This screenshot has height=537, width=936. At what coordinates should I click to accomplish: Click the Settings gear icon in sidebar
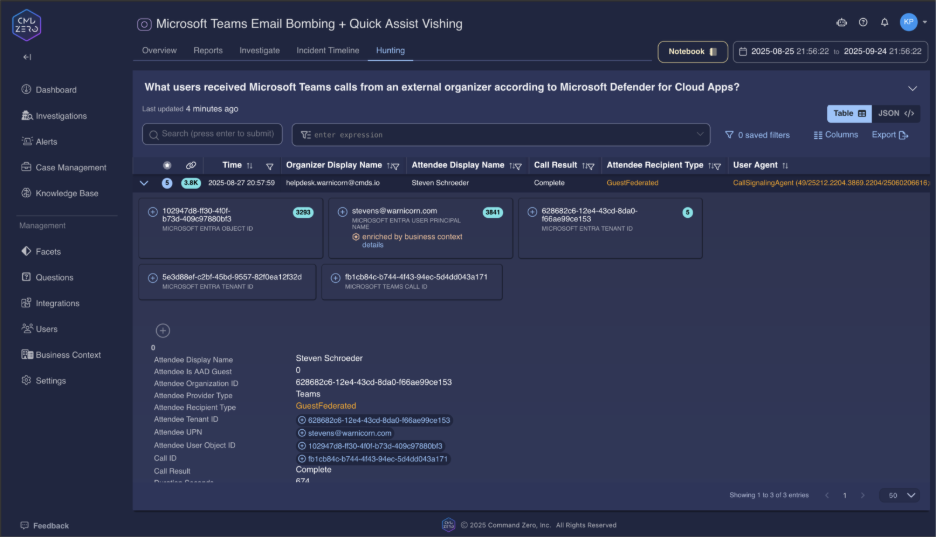pyautogui.click(x=26, y=380)
